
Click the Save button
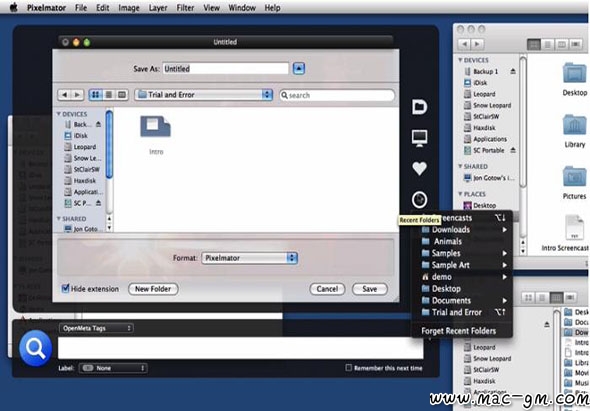click(370, 289)
